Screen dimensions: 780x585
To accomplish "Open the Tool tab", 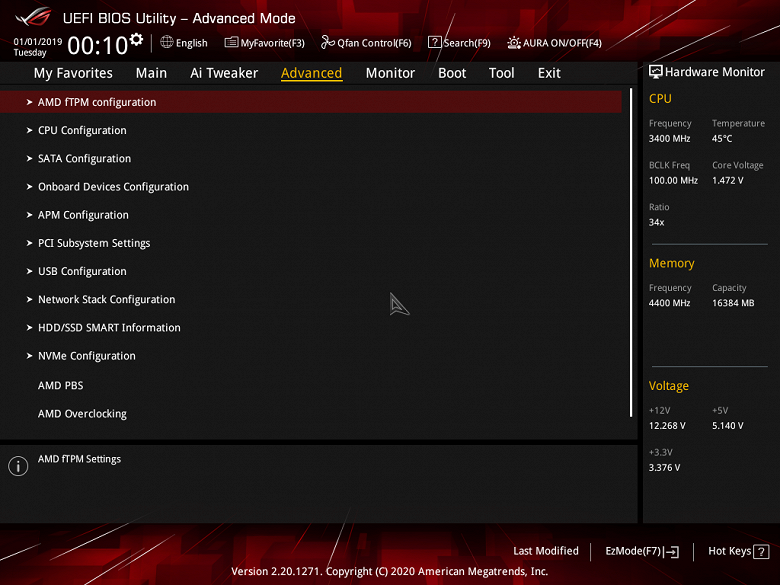I will pyautogui.click(x=501, y=73).
